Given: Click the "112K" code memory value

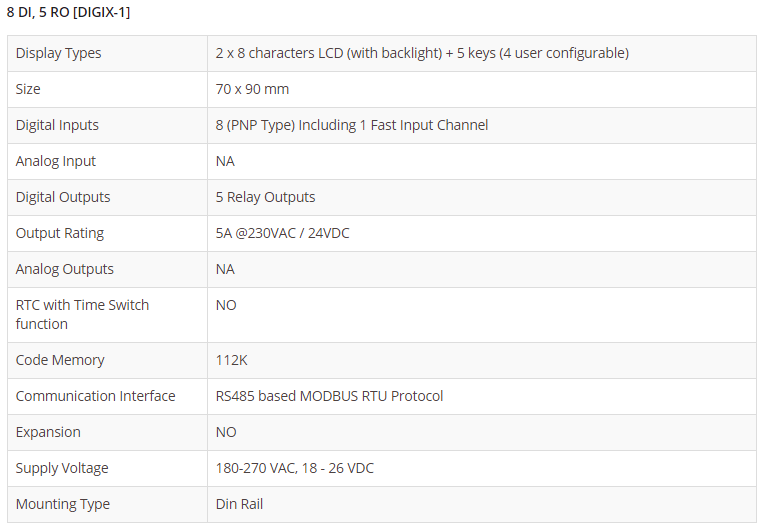Looking at the screenshot, I should point(231,360).
